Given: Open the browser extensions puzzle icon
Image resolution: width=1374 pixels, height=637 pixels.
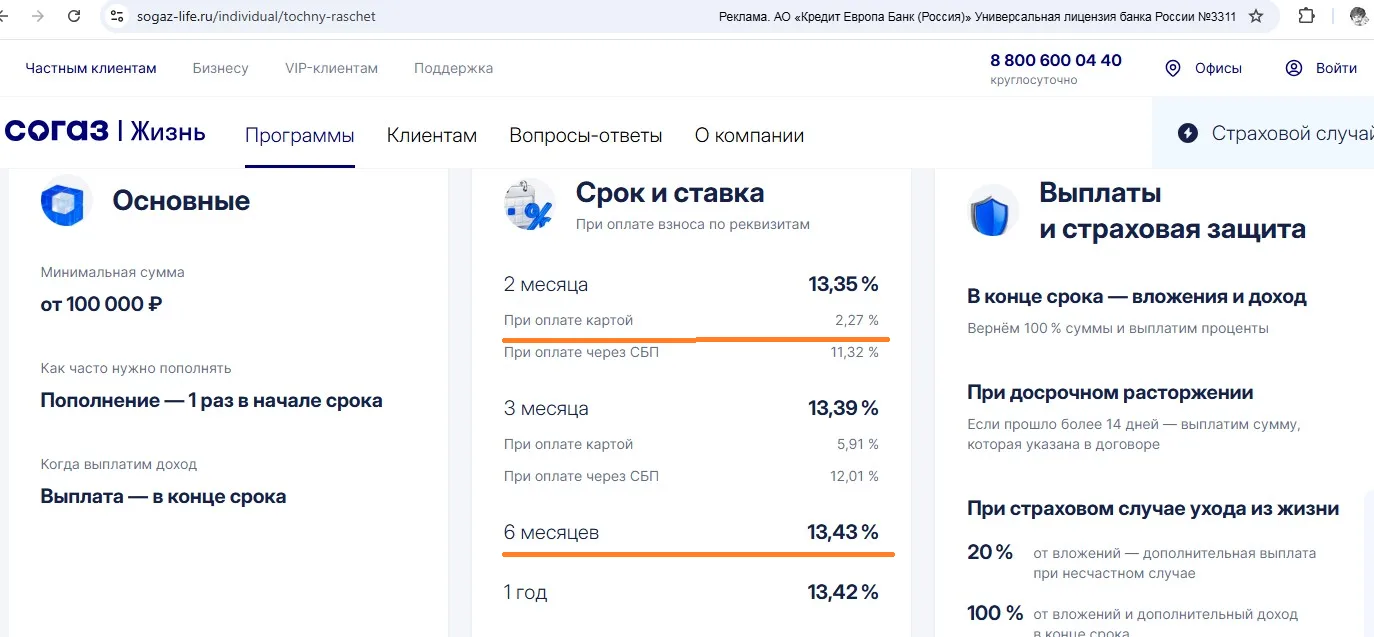Looking at the screenshot, I should (x=1306, y=16).
